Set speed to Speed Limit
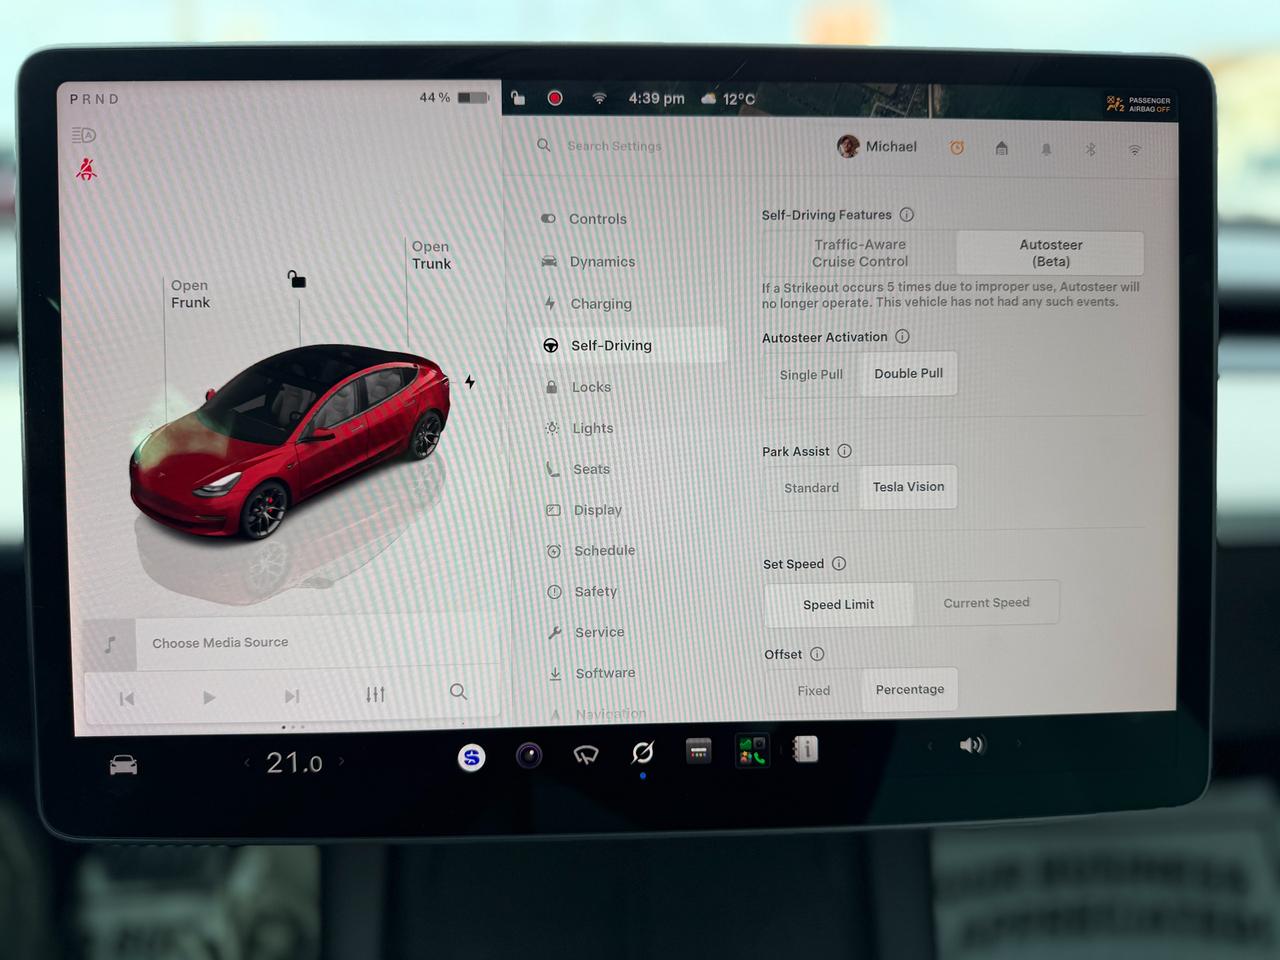 coord(839,605)
